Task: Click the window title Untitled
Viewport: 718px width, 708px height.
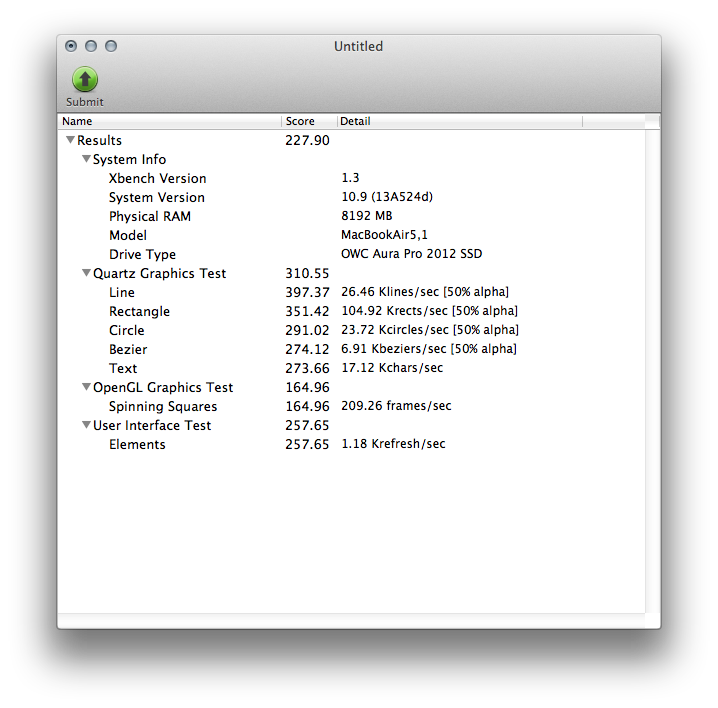Action: 358,46
